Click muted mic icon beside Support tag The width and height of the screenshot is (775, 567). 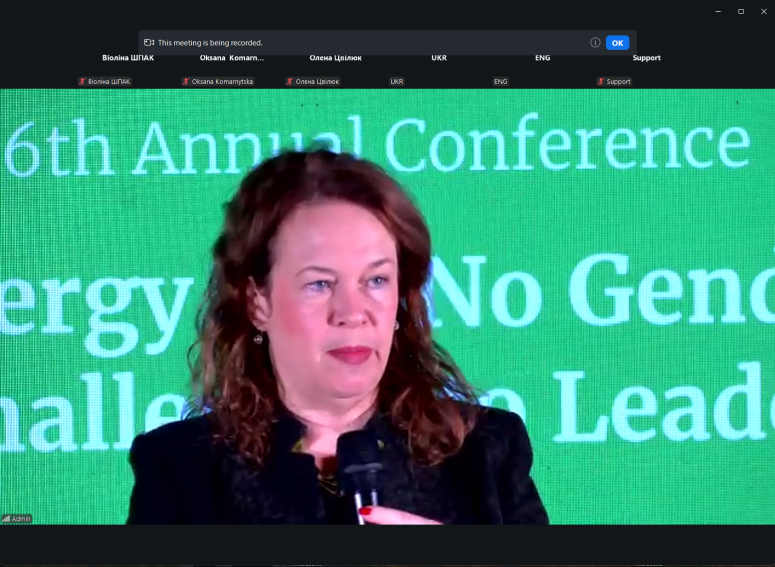point(601,81)
